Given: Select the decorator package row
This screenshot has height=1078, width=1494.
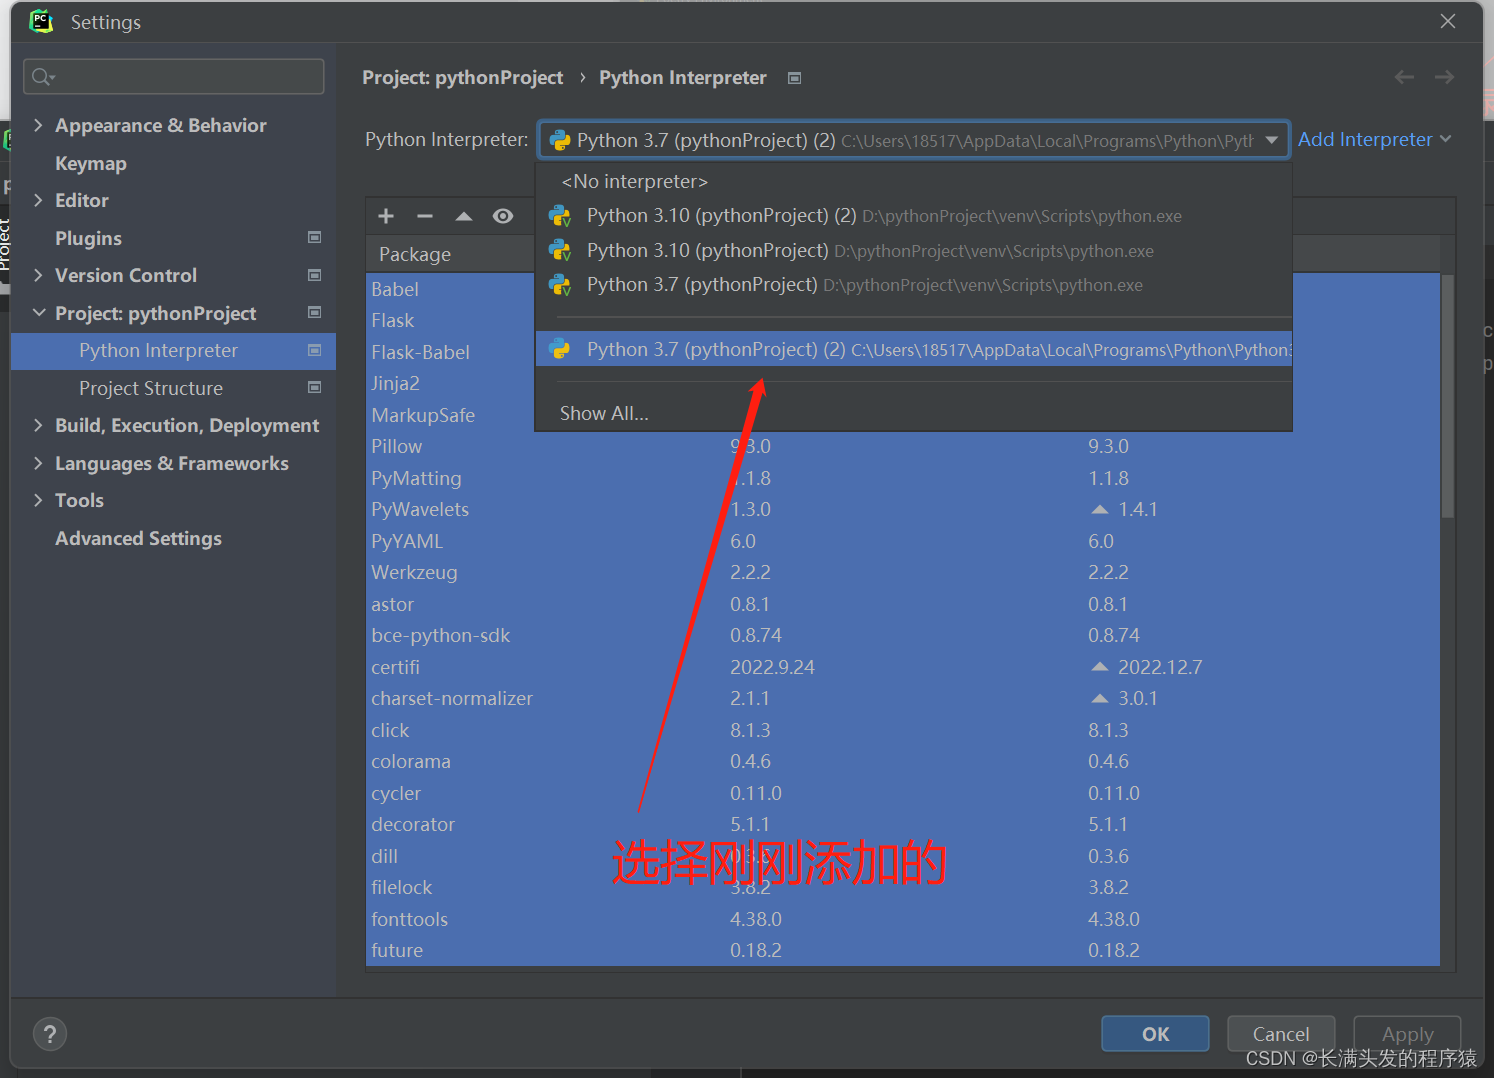Looking at the screenshot, I should coord(903,824).
